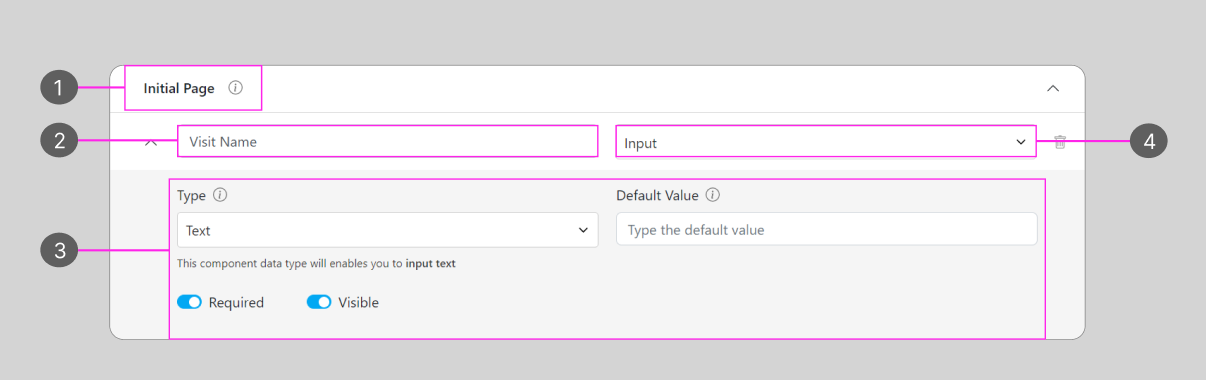Viewport: 1206px width, 380px height.
Task: Click the Visit Name input field
Action: coord(388,142)
